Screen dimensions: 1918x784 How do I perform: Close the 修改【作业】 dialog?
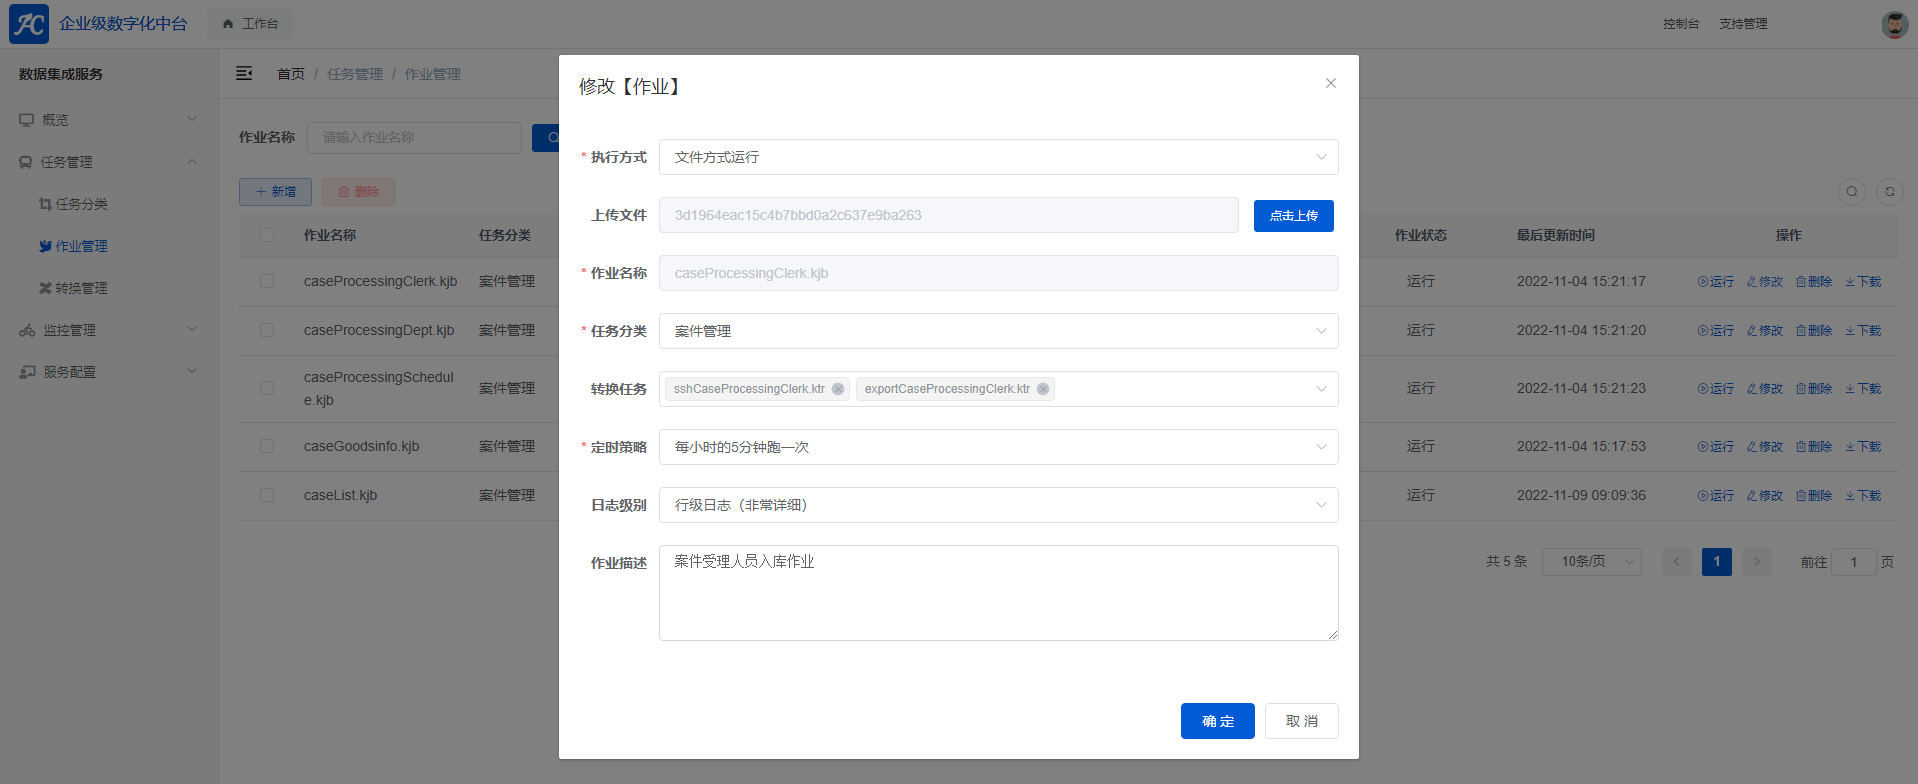click(x=1330, y=83)
